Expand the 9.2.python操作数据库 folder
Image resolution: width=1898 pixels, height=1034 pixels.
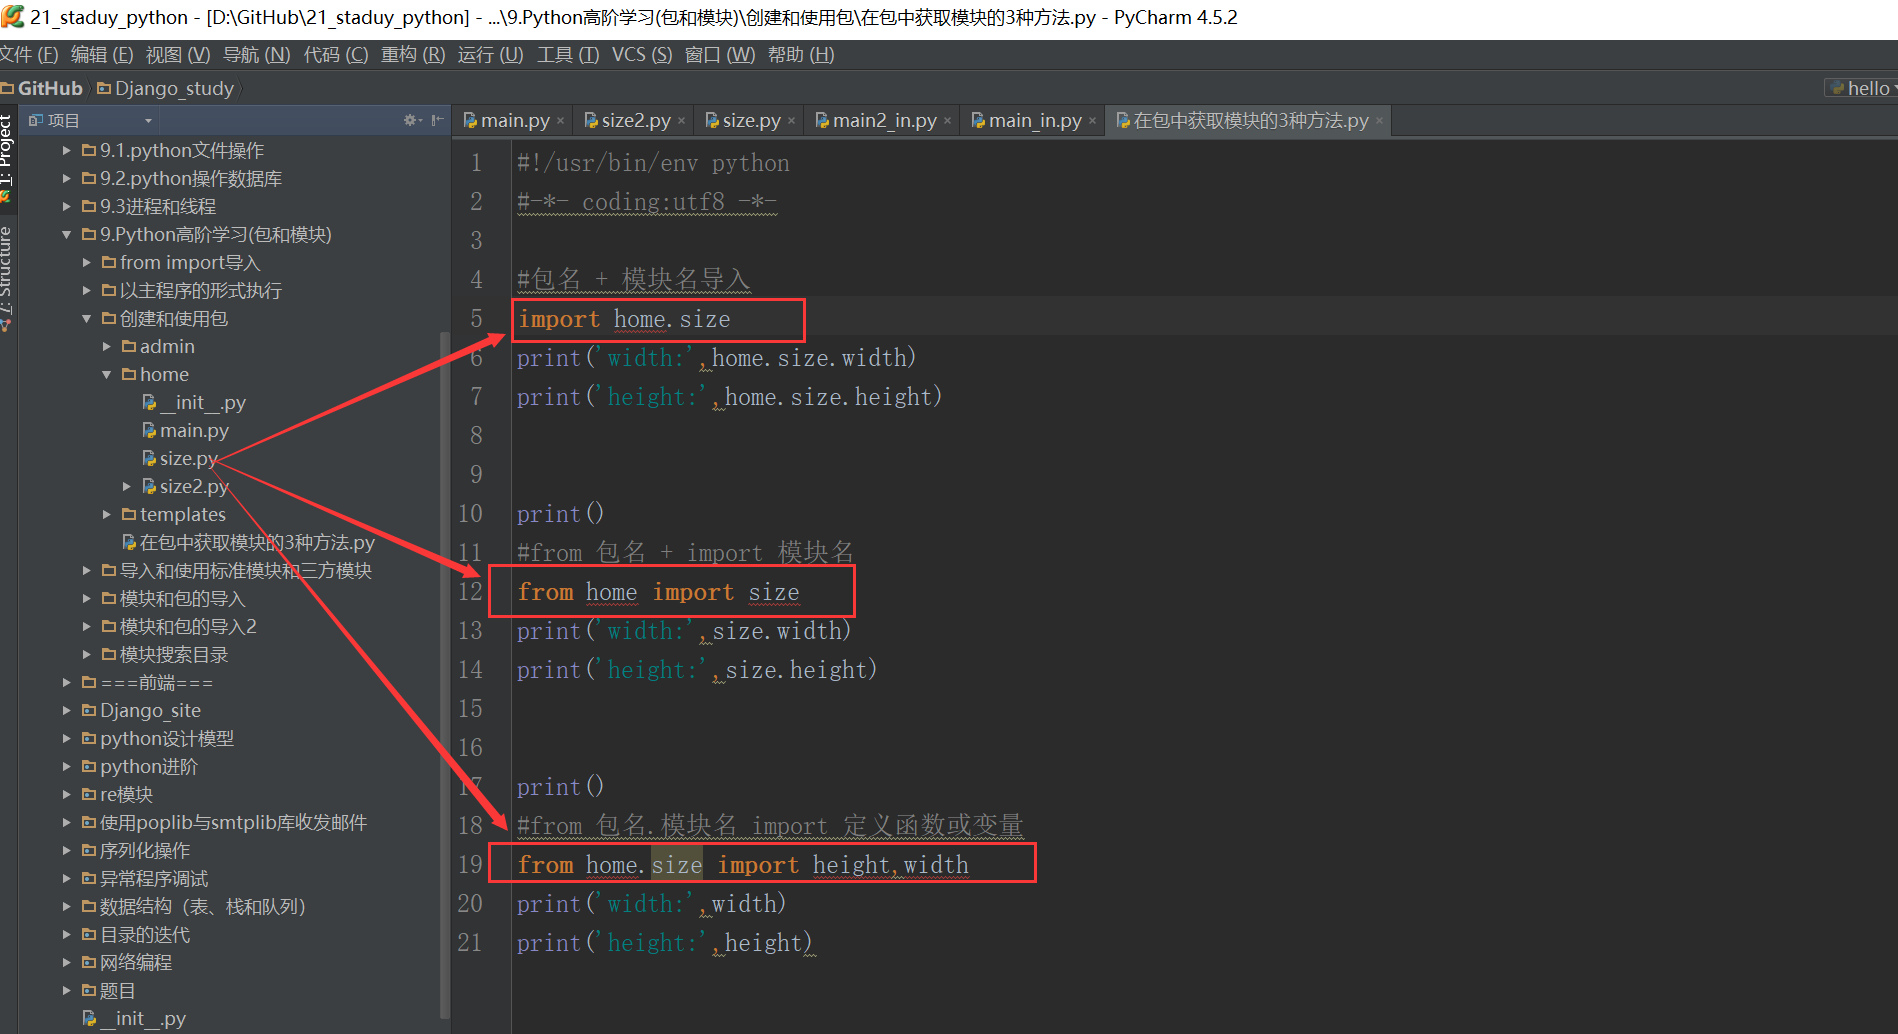[66, 178]
